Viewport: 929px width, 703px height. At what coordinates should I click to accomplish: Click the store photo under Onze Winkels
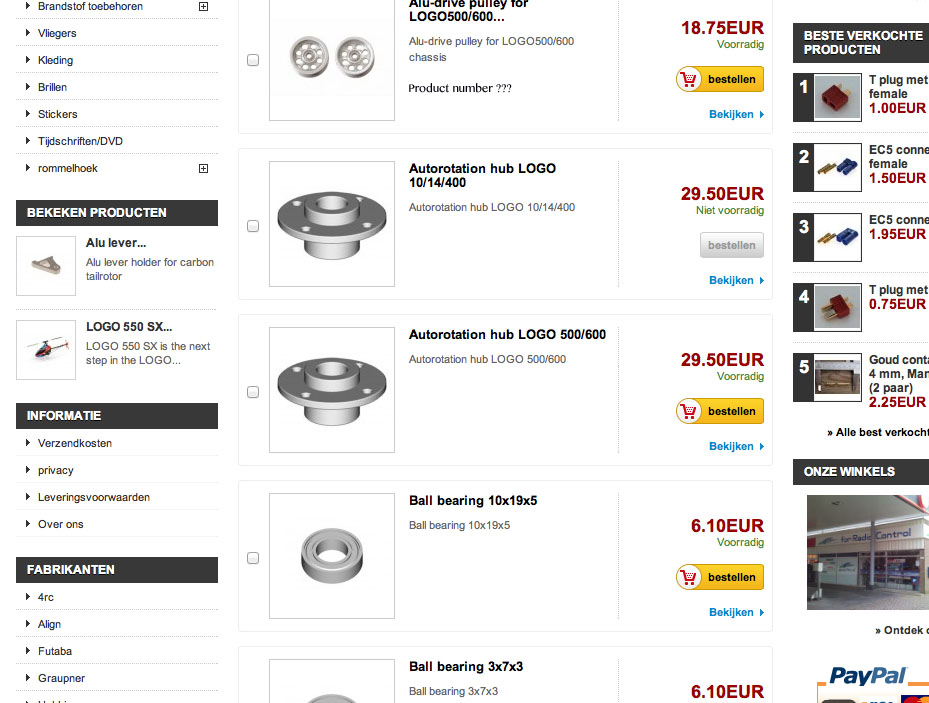pyautogui.click(x=868, y=552)
